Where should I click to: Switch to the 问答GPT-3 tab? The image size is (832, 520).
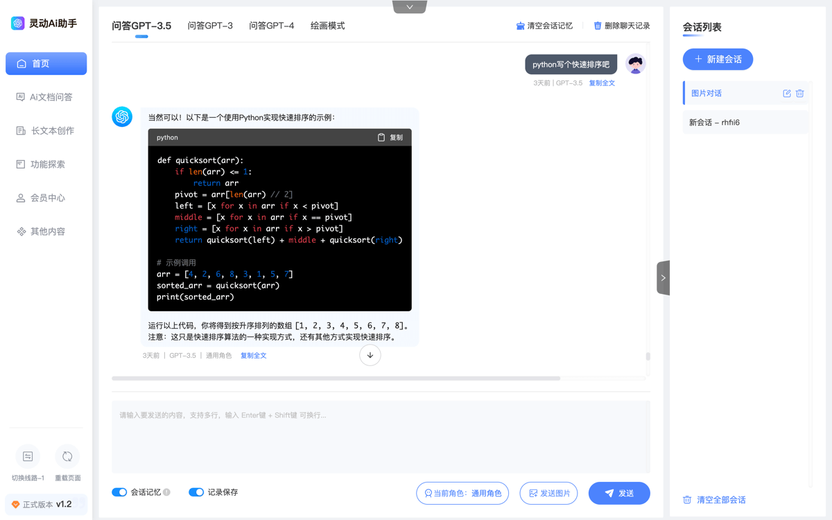(x=210, y=25)
